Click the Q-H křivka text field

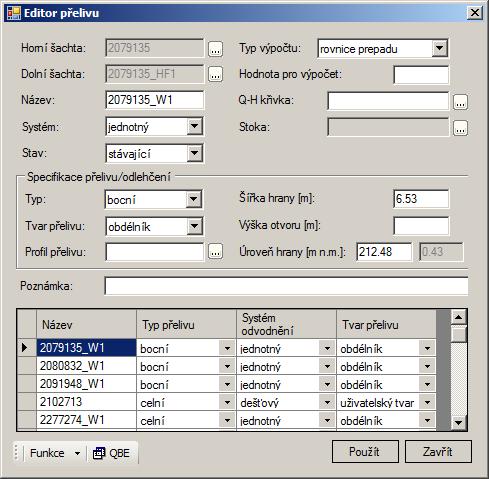point(388,101)
